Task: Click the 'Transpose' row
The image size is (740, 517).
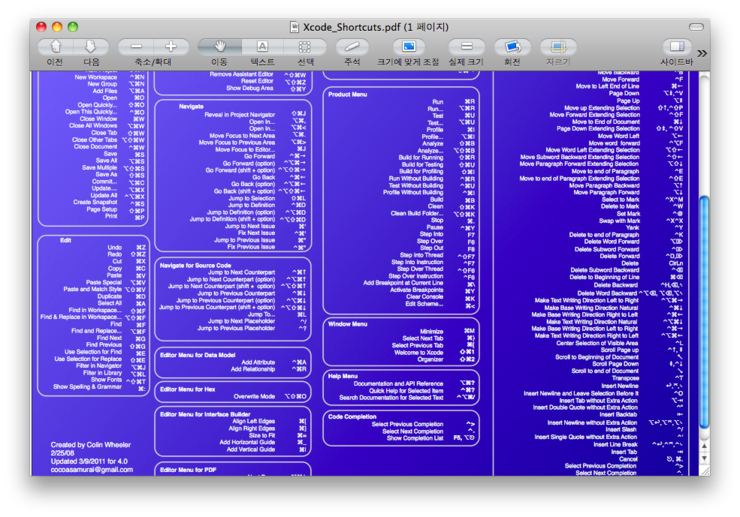Action: coord(647,378)
